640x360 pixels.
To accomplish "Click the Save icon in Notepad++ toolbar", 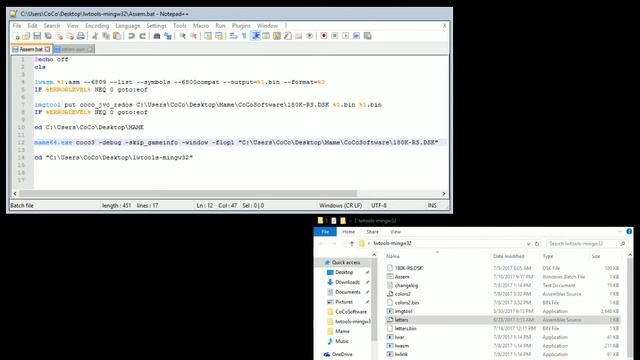I will pos(37,36).
